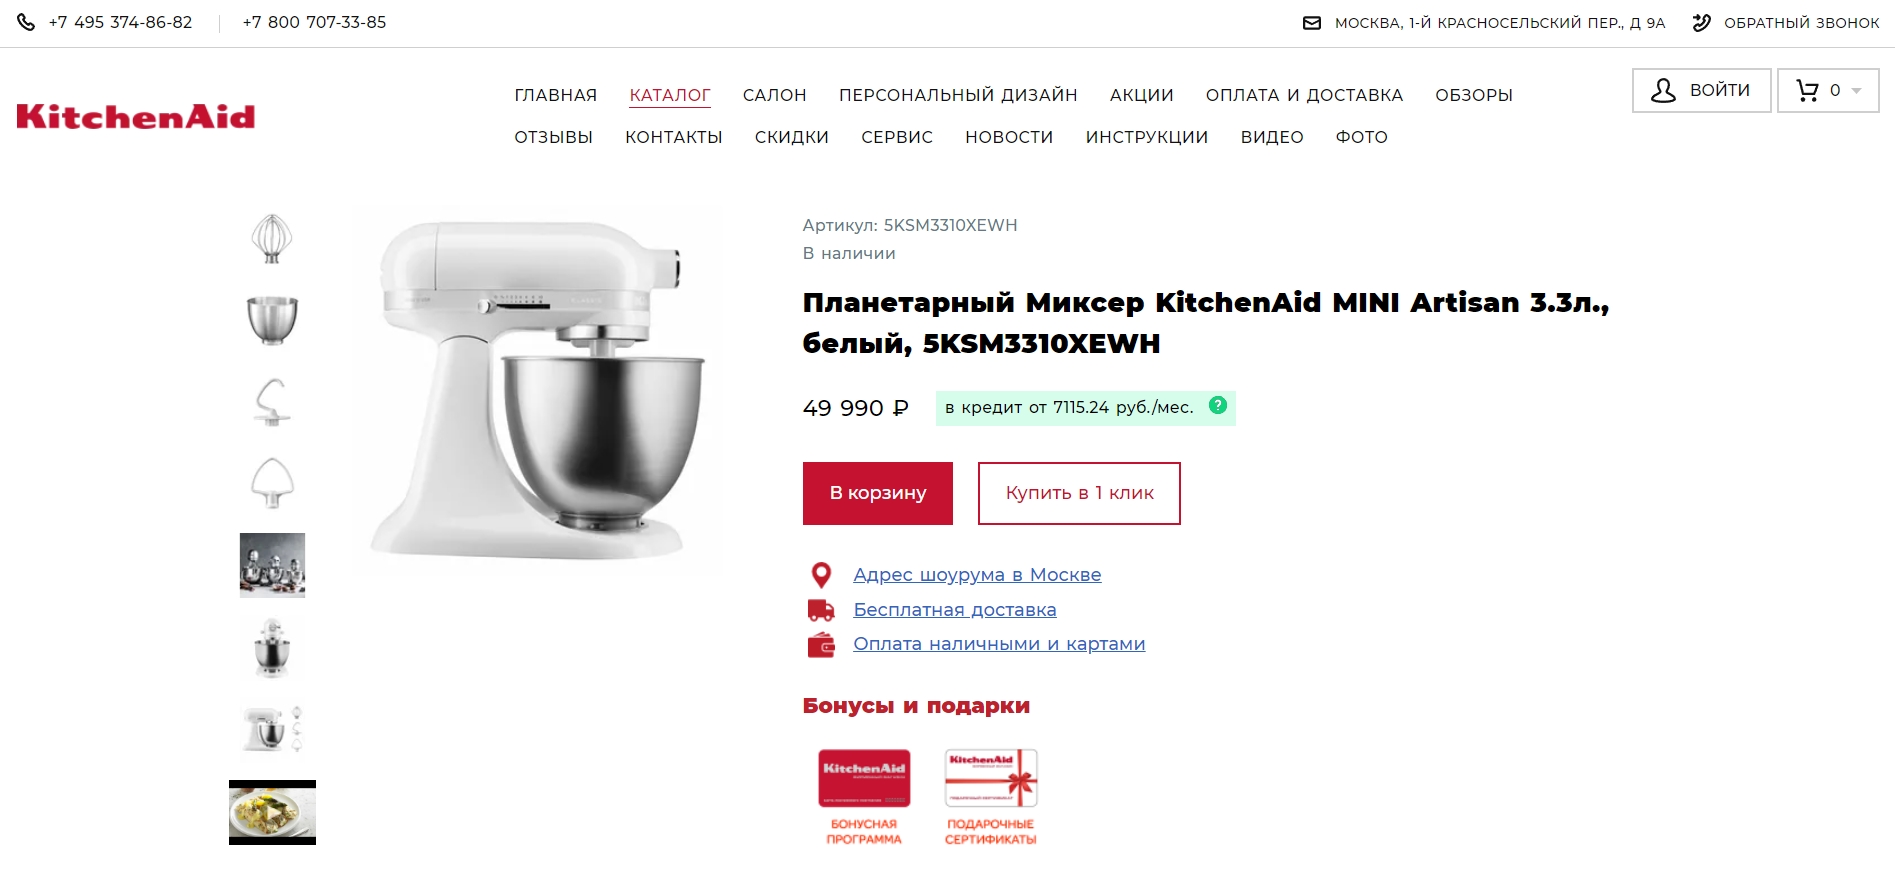The image size is (1895, 882).
Task: Open the АКЦИИ menu item
Action: coord(1141,95)
